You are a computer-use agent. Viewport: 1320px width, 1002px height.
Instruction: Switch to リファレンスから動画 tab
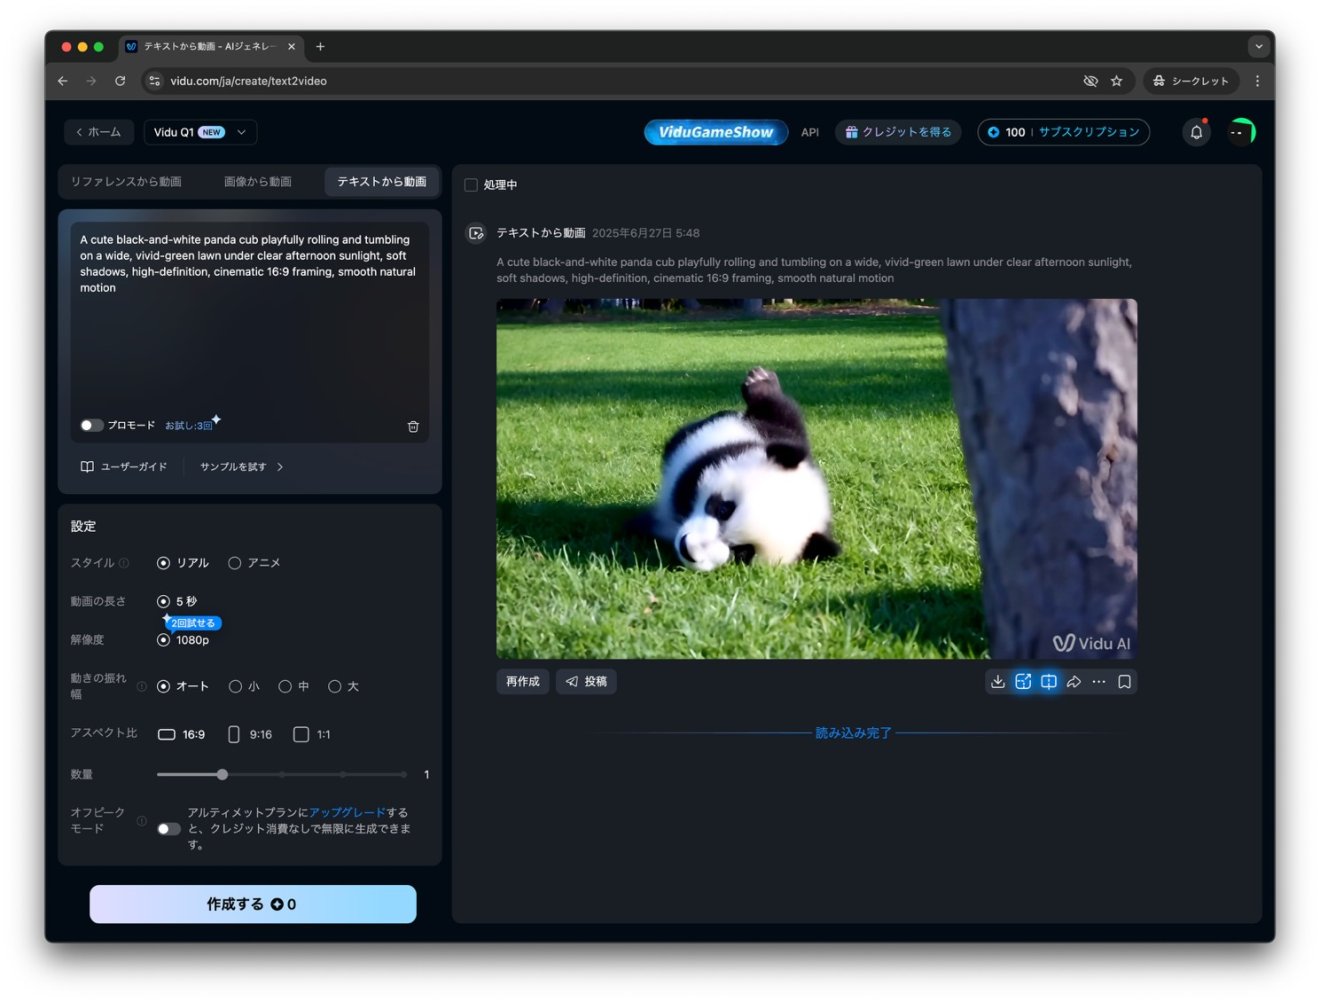[126, 182]
